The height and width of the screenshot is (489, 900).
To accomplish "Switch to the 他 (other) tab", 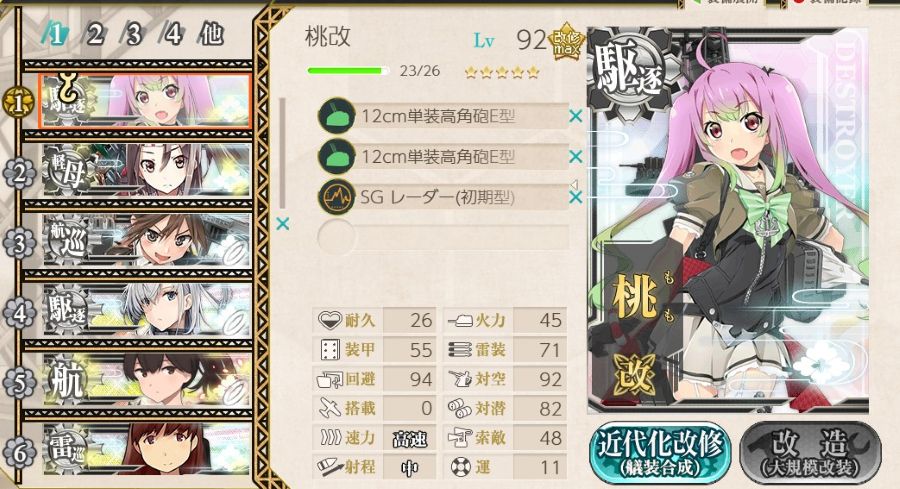I will point(211,35).
